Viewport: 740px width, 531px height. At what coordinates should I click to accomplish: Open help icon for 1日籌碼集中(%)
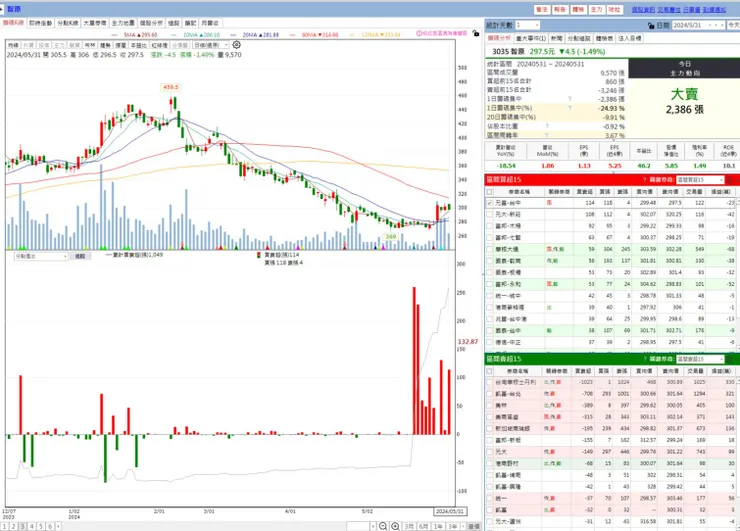[570, 108]
